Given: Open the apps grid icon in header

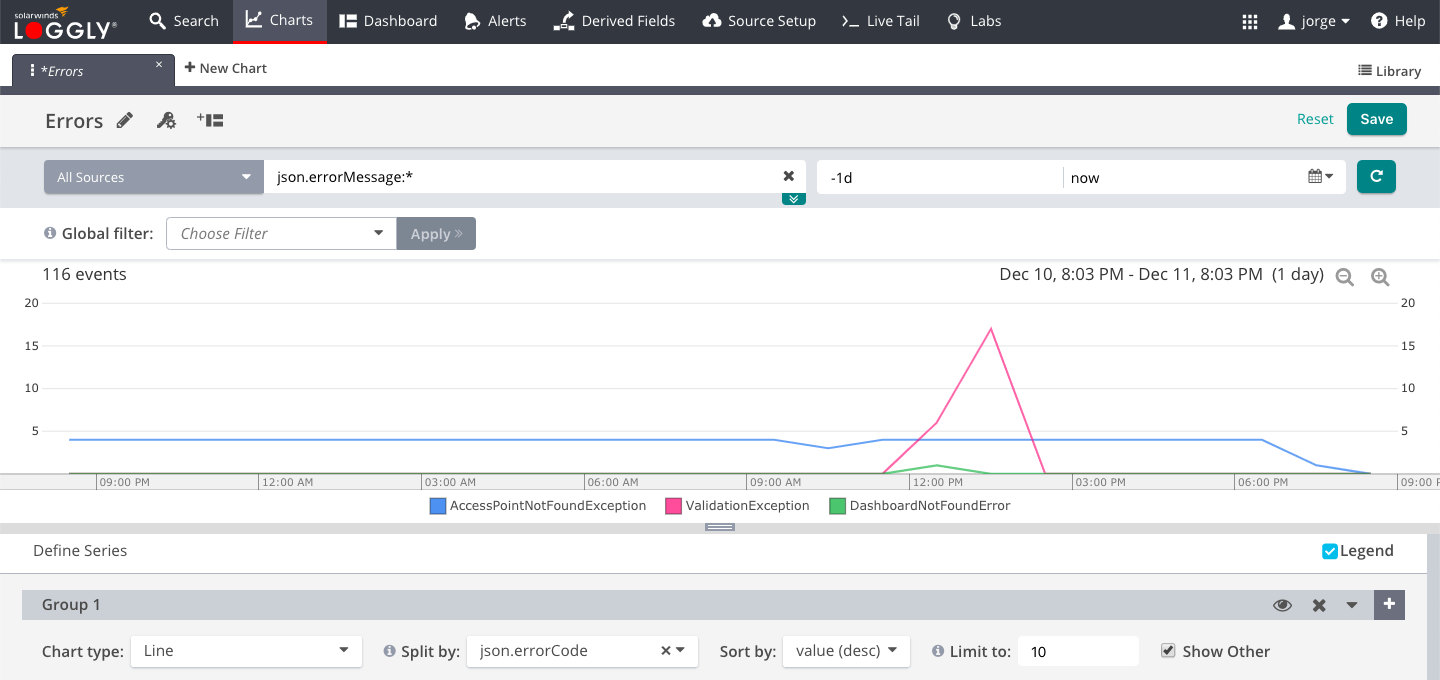Looking at the screenshot, I should coord(1249,21).
